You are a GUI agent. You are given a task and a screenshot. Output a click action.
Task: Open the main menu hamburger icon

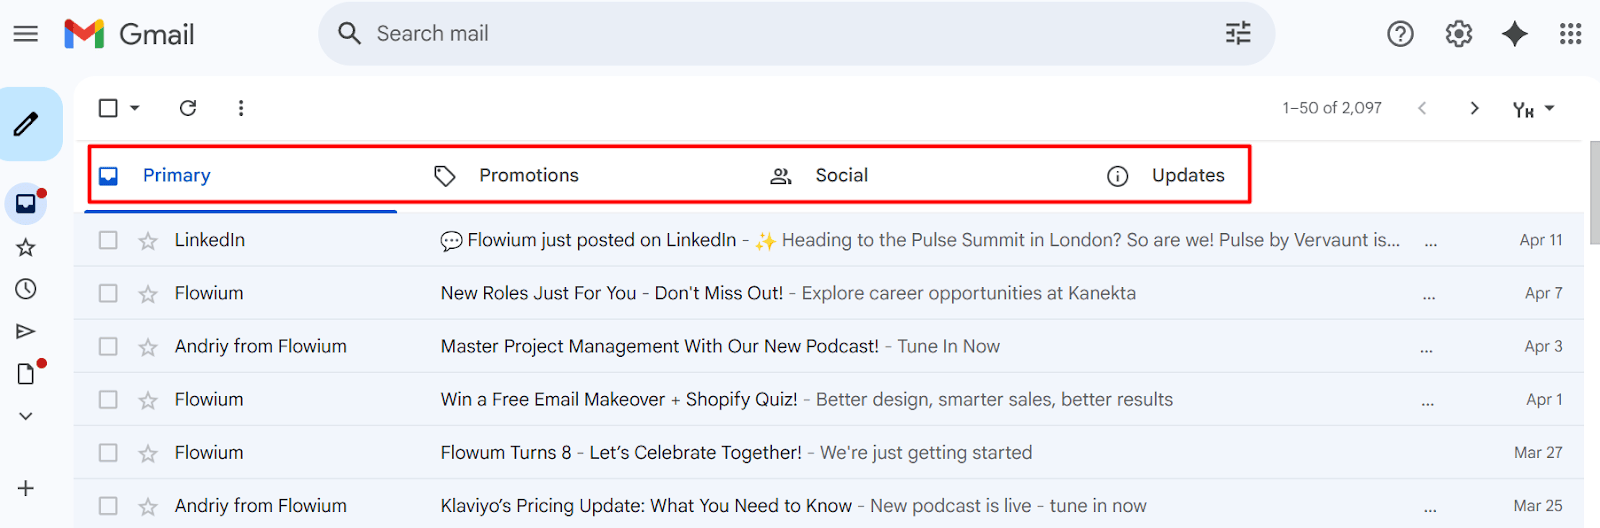point(26,34)
